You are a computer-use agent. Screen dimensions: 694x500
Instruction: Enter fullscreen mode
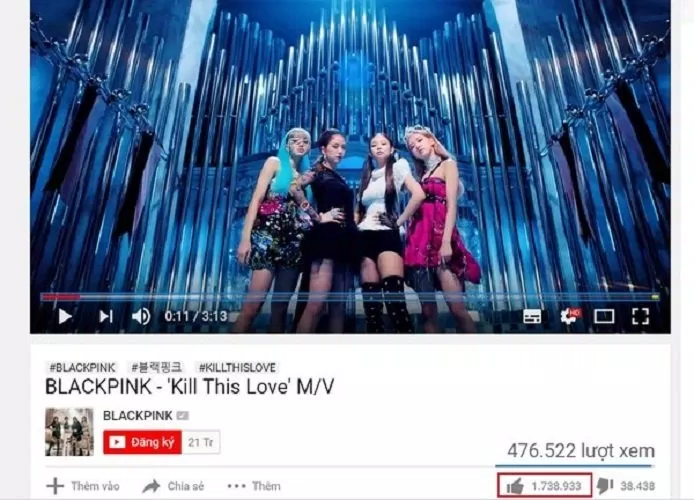pos(640,316)
